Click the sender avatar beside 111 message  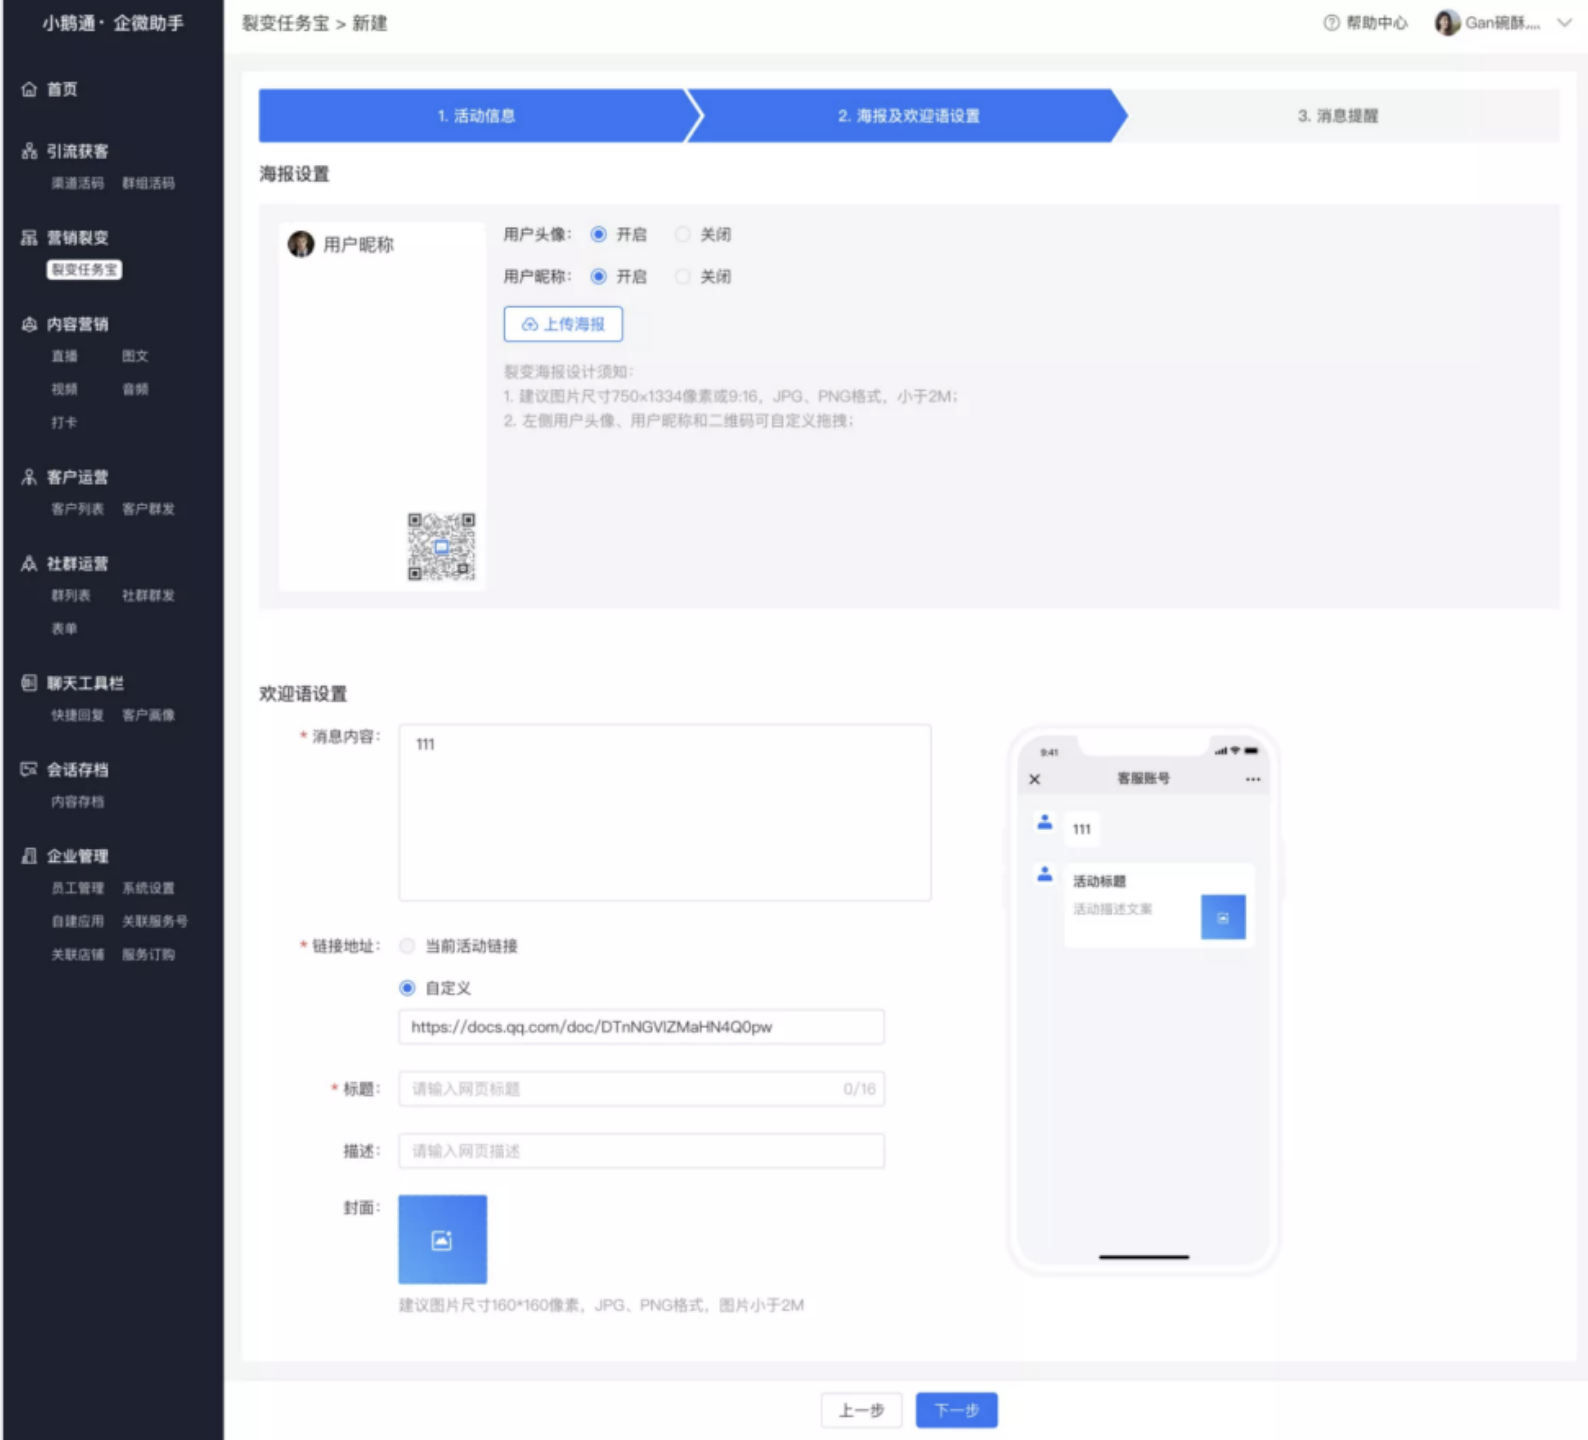point(1045,822)
